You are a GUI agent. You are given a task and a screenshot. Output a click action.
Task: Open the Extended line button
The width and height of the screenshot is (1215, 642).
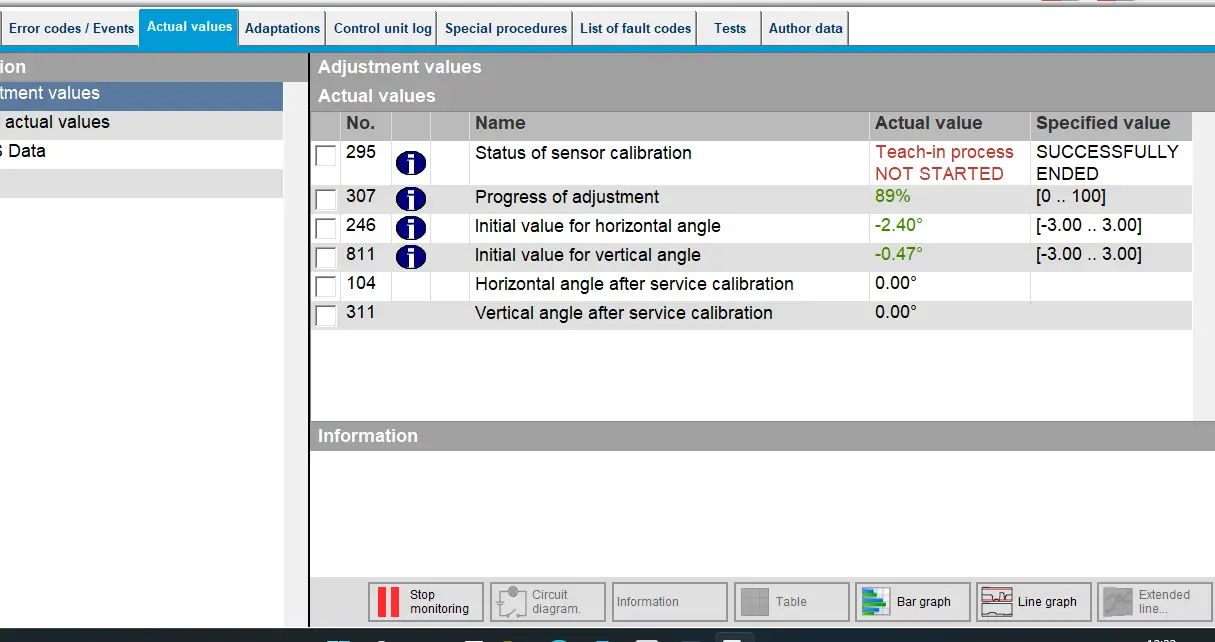[1155, 602]
